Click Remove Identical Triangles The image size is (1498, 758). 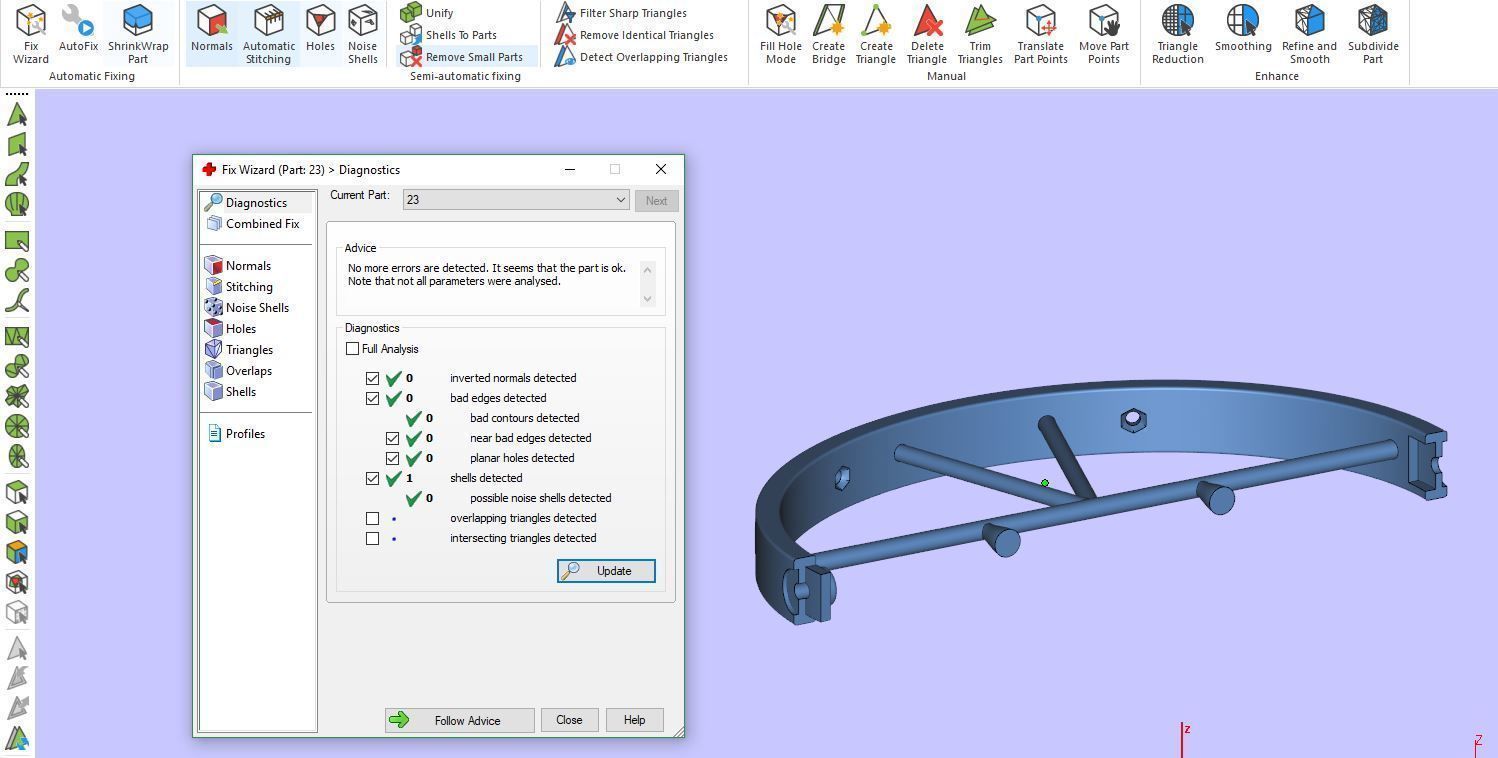[634, 35]
